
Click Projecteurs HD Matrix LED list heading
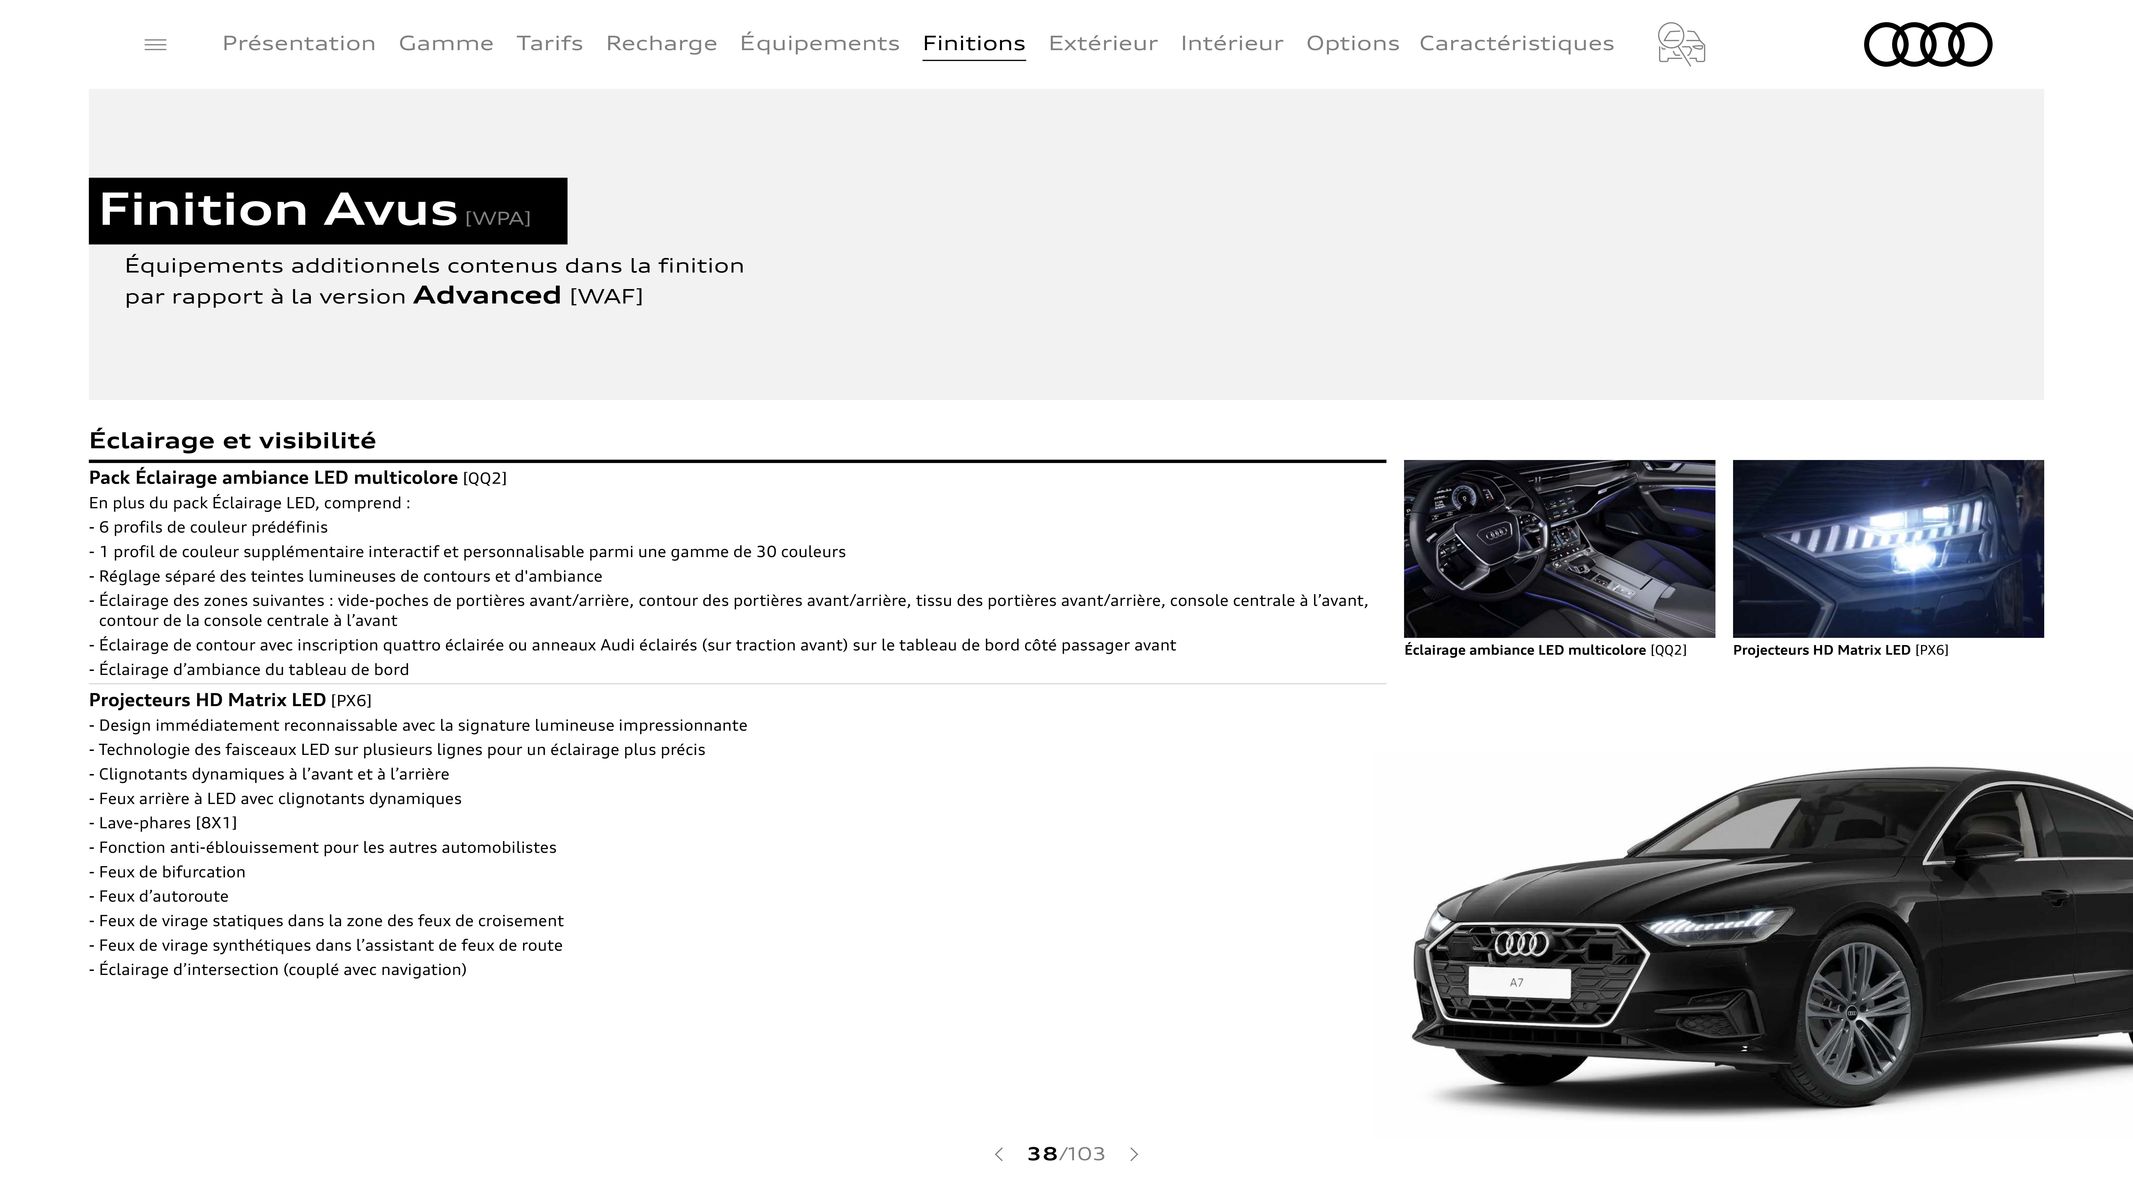(230, 700)
